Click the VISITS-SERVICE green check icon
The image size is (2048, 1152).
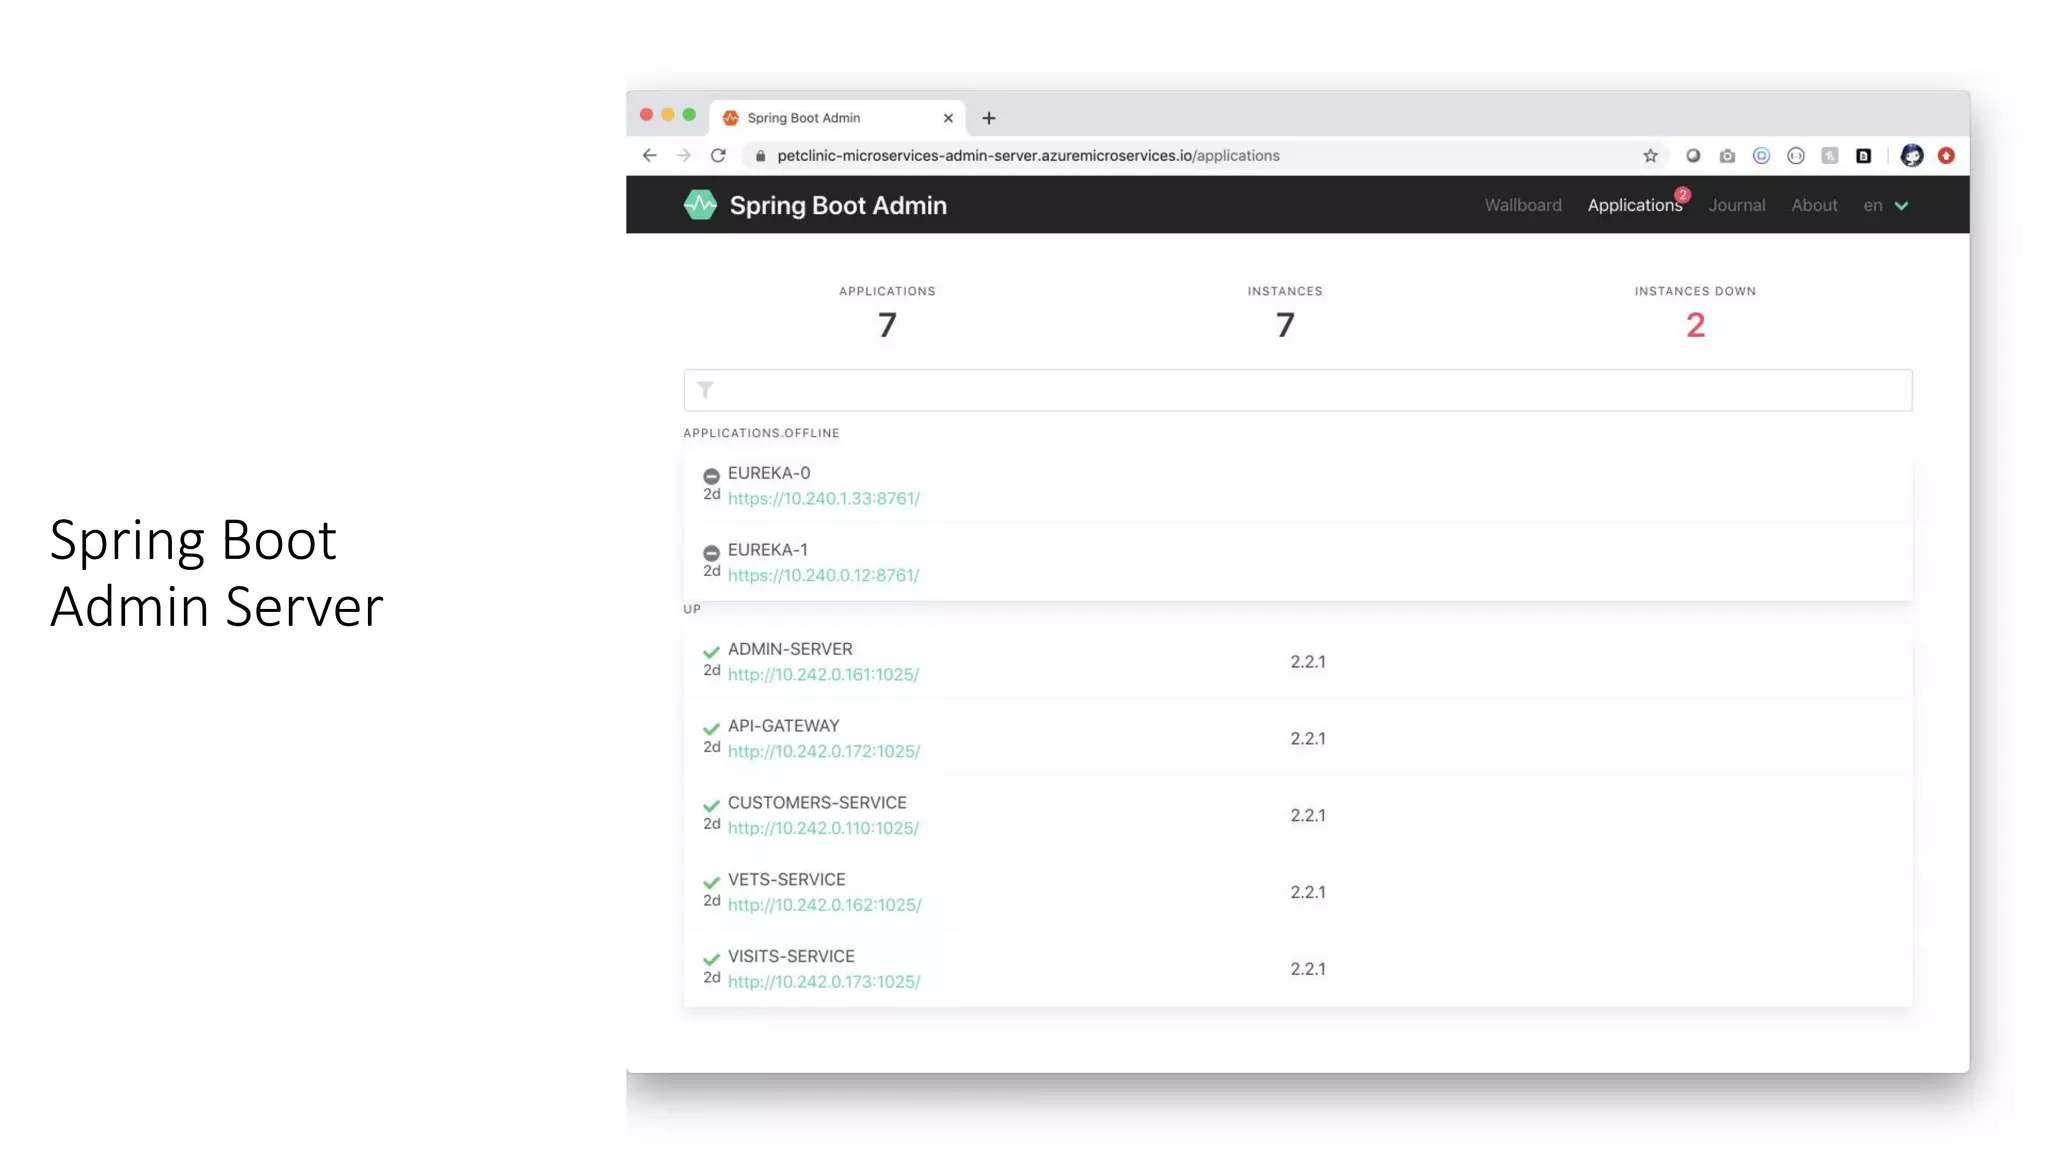(711, 960)
